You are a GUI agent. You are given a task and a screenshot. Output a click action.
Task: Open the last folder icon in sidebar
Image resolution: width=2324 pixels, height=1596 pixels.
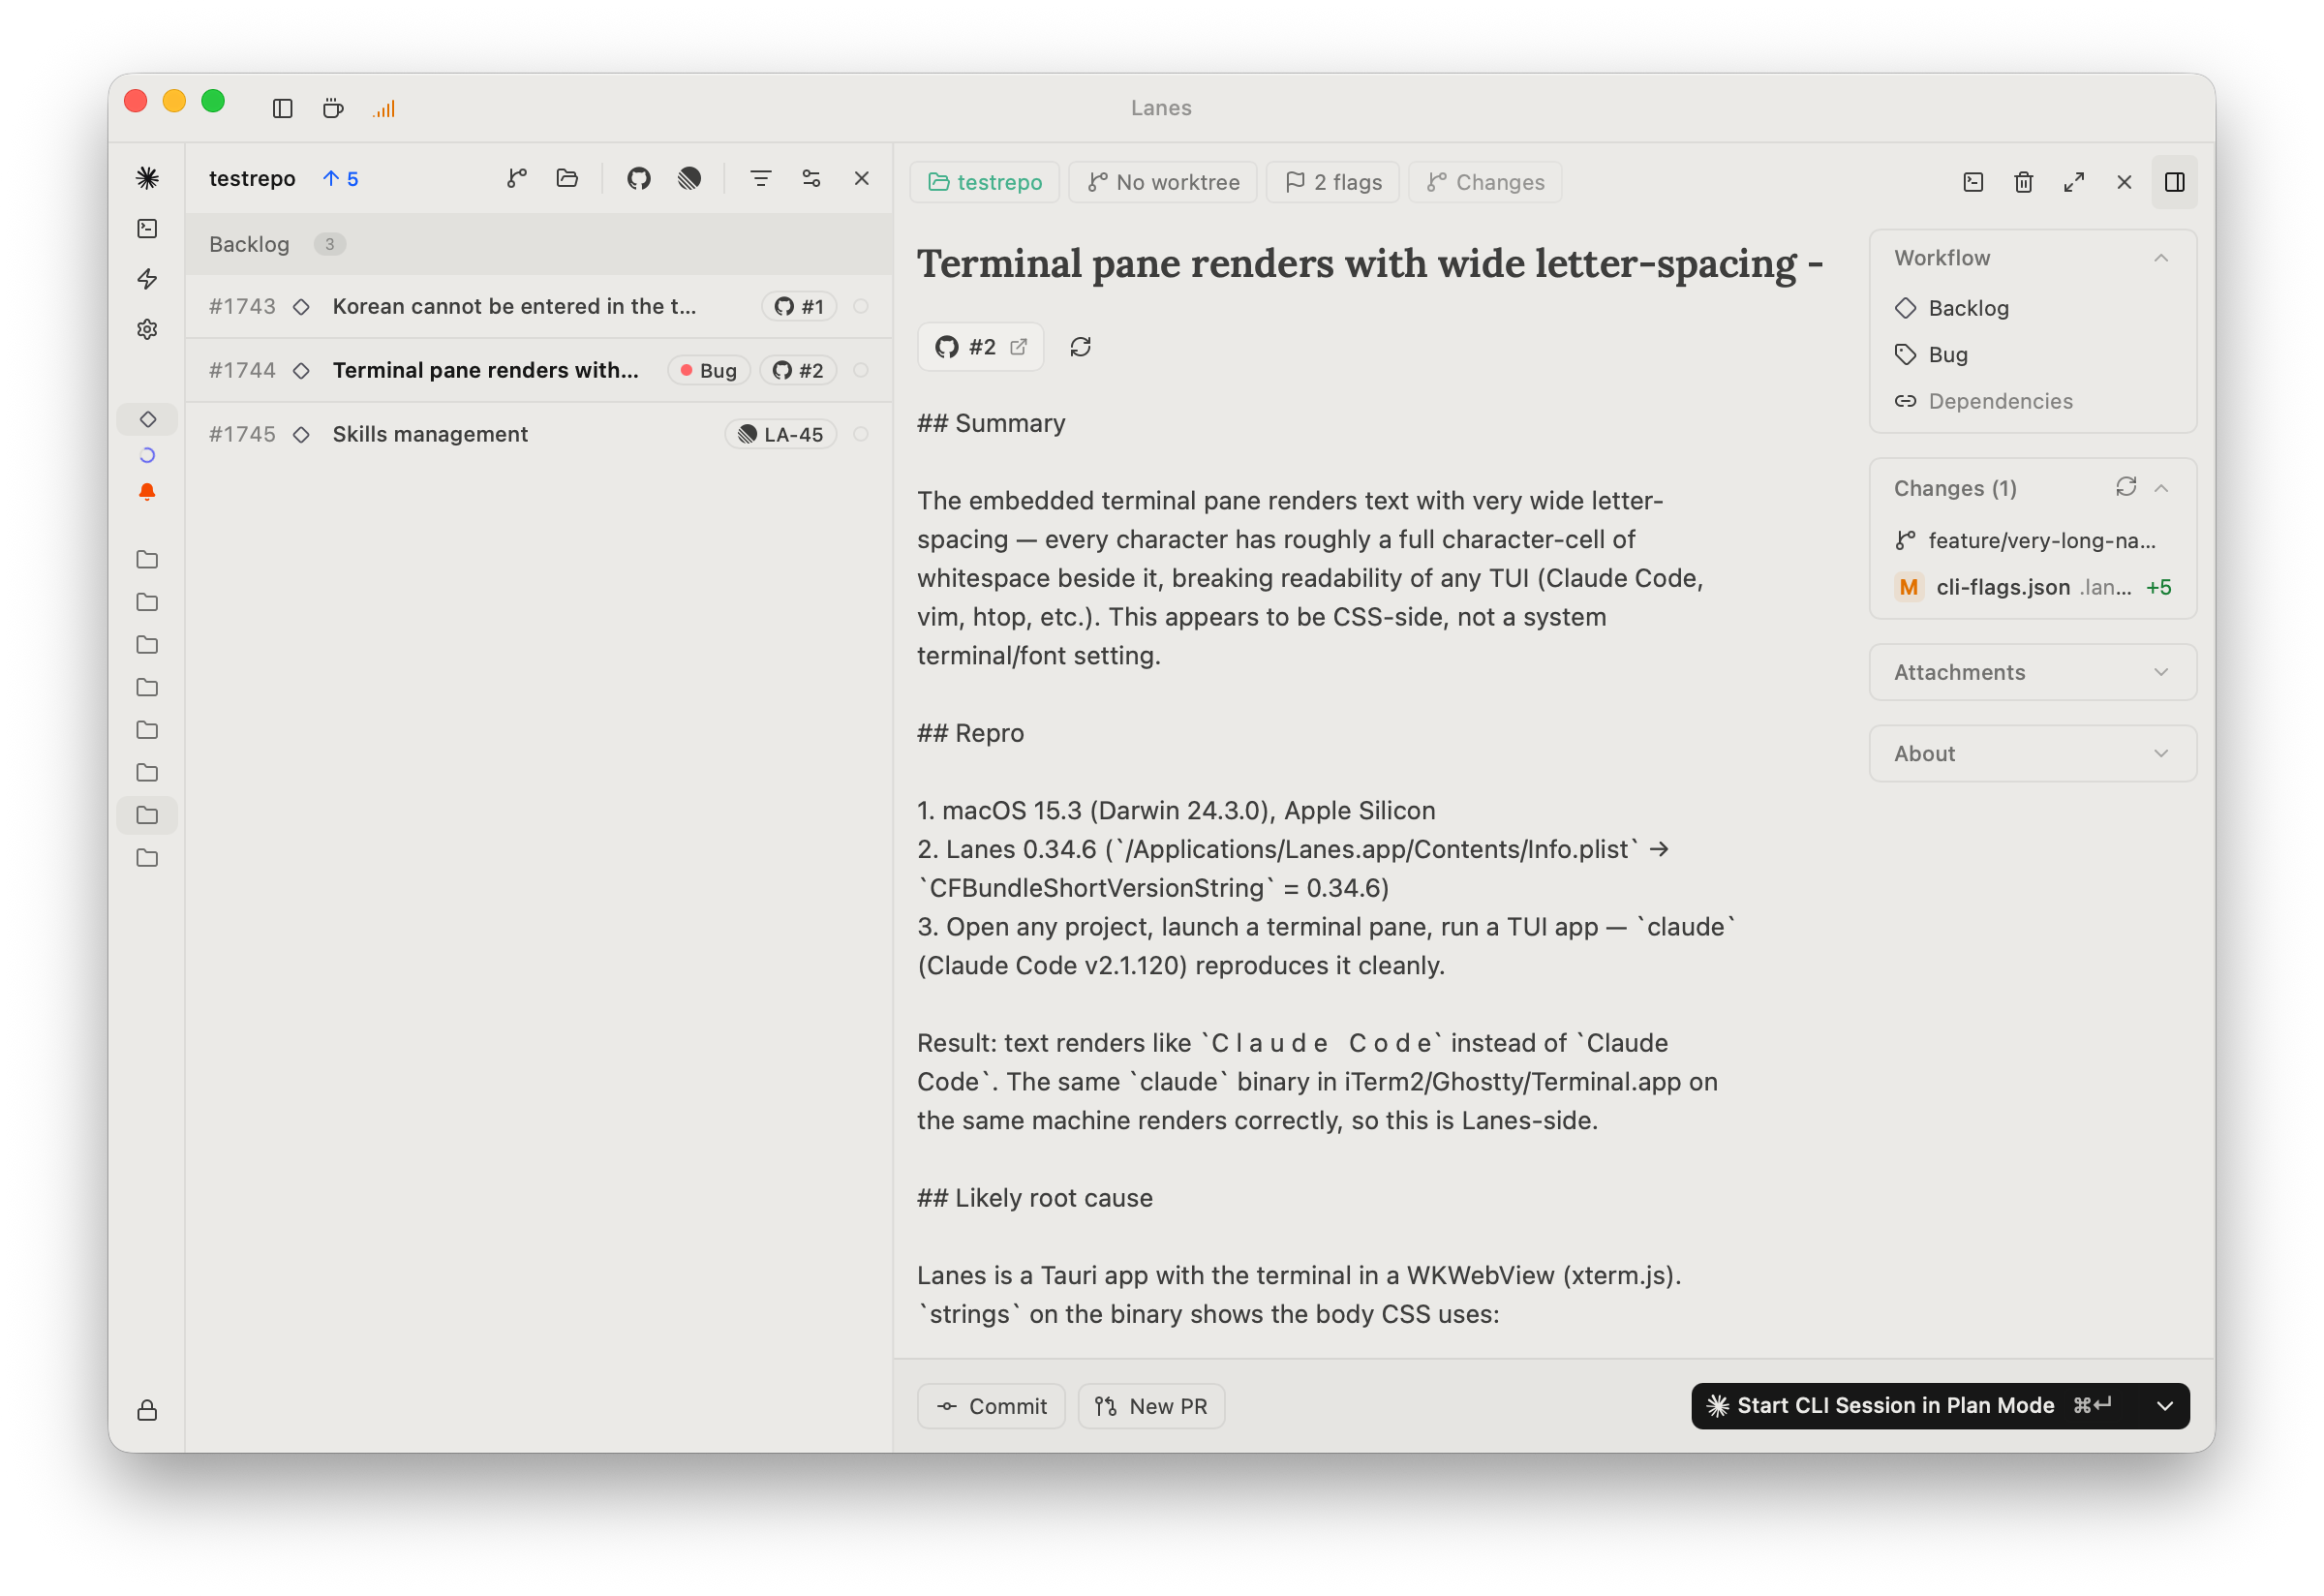point(147,858)
